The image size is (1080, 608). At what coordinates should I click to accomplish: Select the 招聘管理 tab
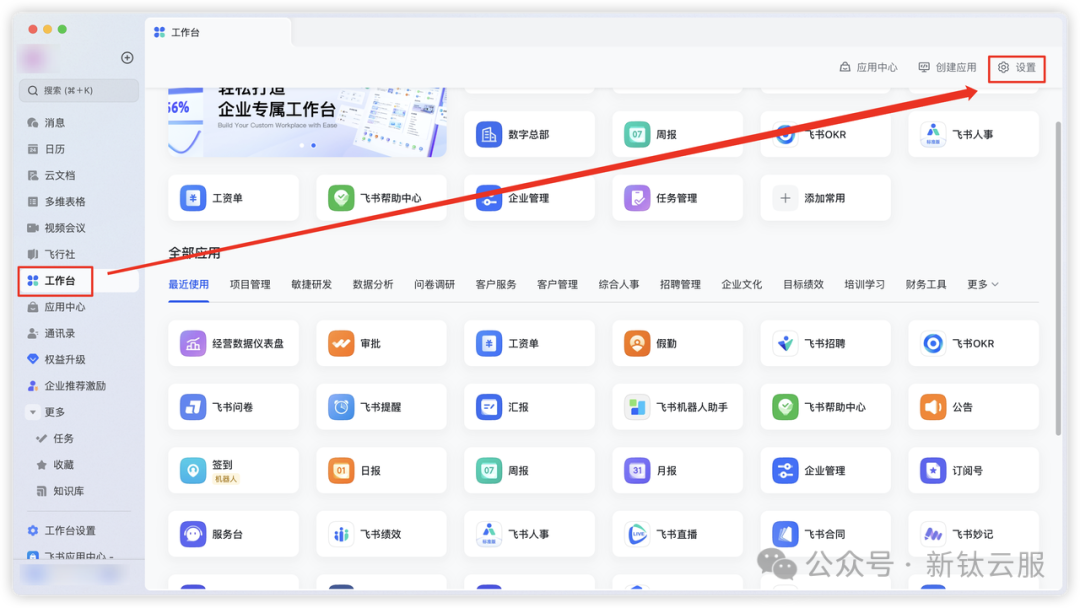click(x=681, y=284)
